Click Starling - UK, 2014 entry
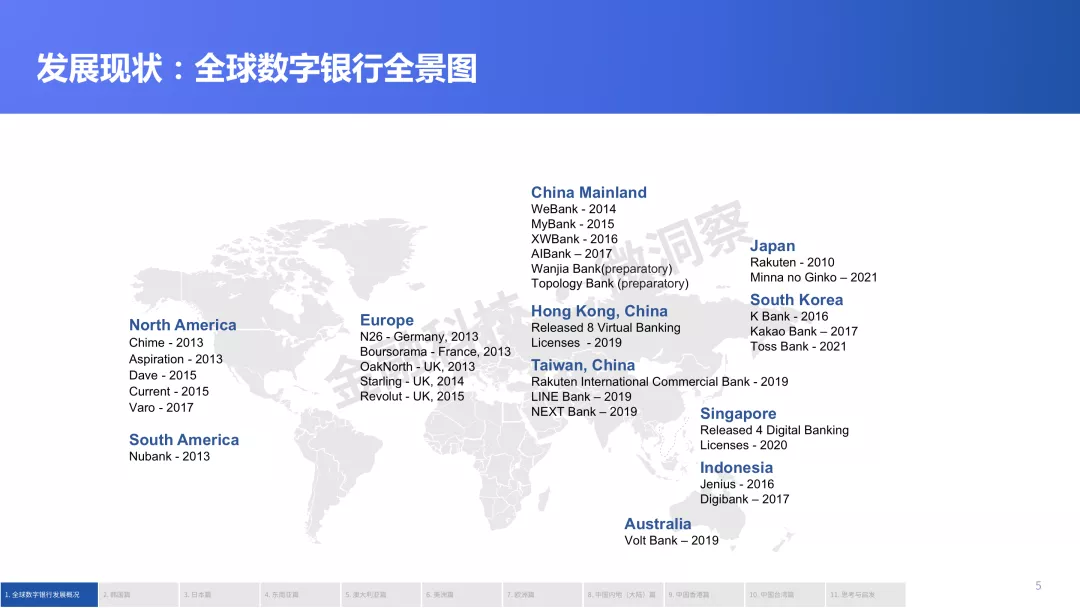The height and width of the screenshot is (608, 1080). point(412,381)
